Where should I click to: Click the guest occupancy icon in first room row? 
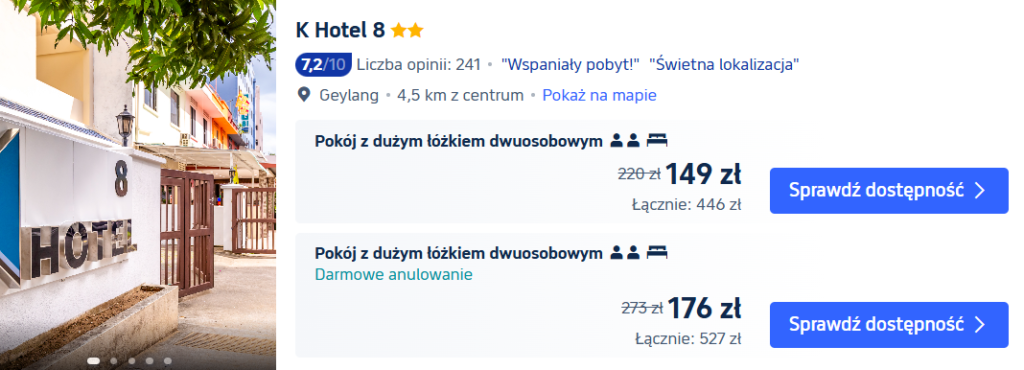coord(625,140)
